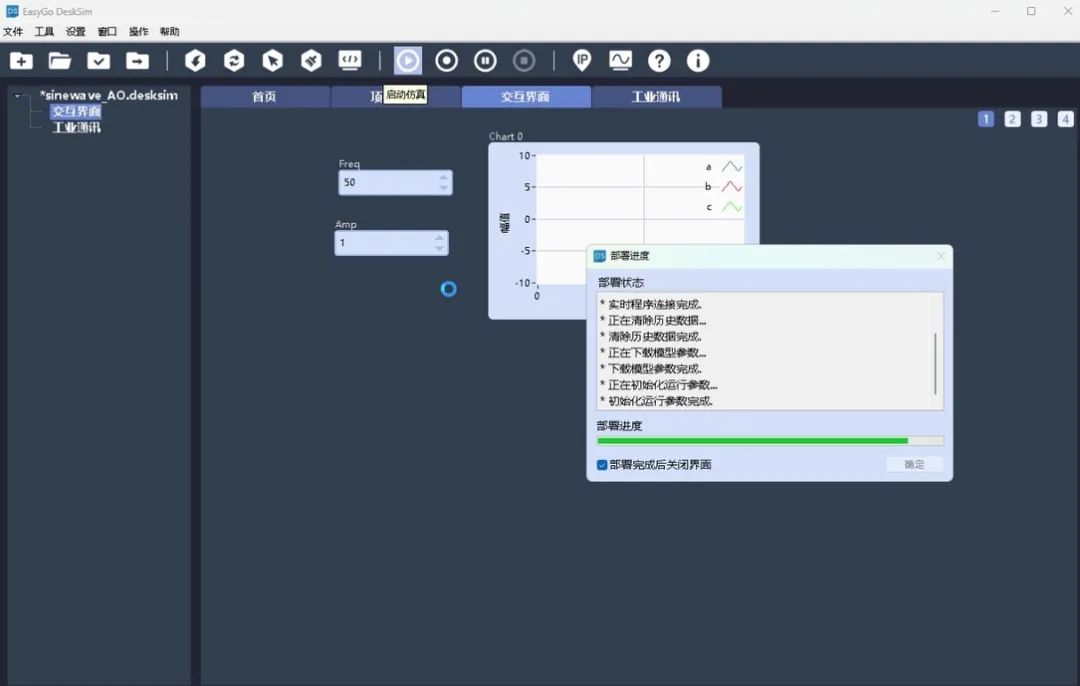Screen dimensions: 1080x686
Task: Pause the simulation using pause icon
Action: (485, 61)
